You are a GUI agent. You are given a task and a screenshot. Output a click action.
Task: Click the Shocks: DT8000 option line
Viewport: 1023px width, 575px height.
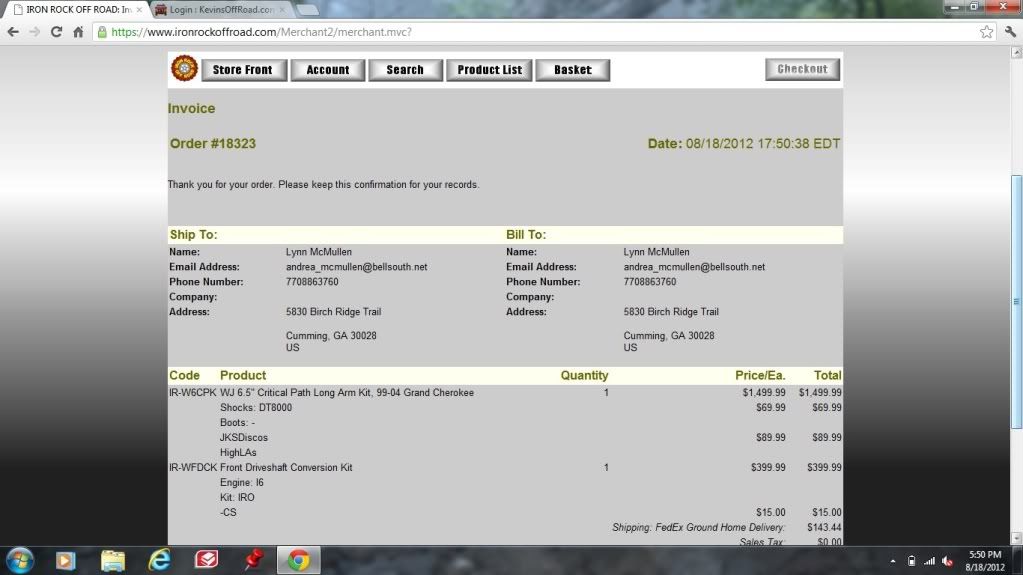coord(256,408)
